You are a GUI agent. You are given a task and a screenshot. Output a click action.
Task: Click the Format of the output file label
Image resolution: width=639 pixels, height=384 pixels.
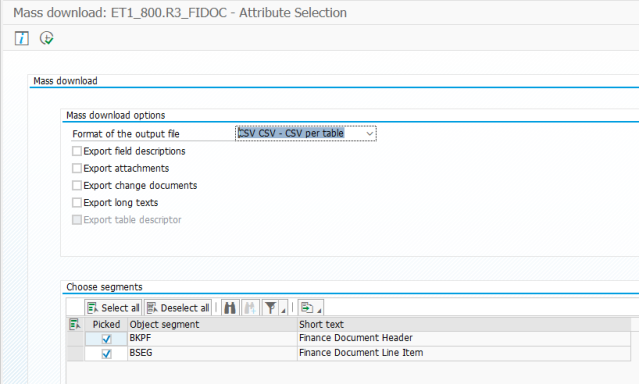pos(126,134)
